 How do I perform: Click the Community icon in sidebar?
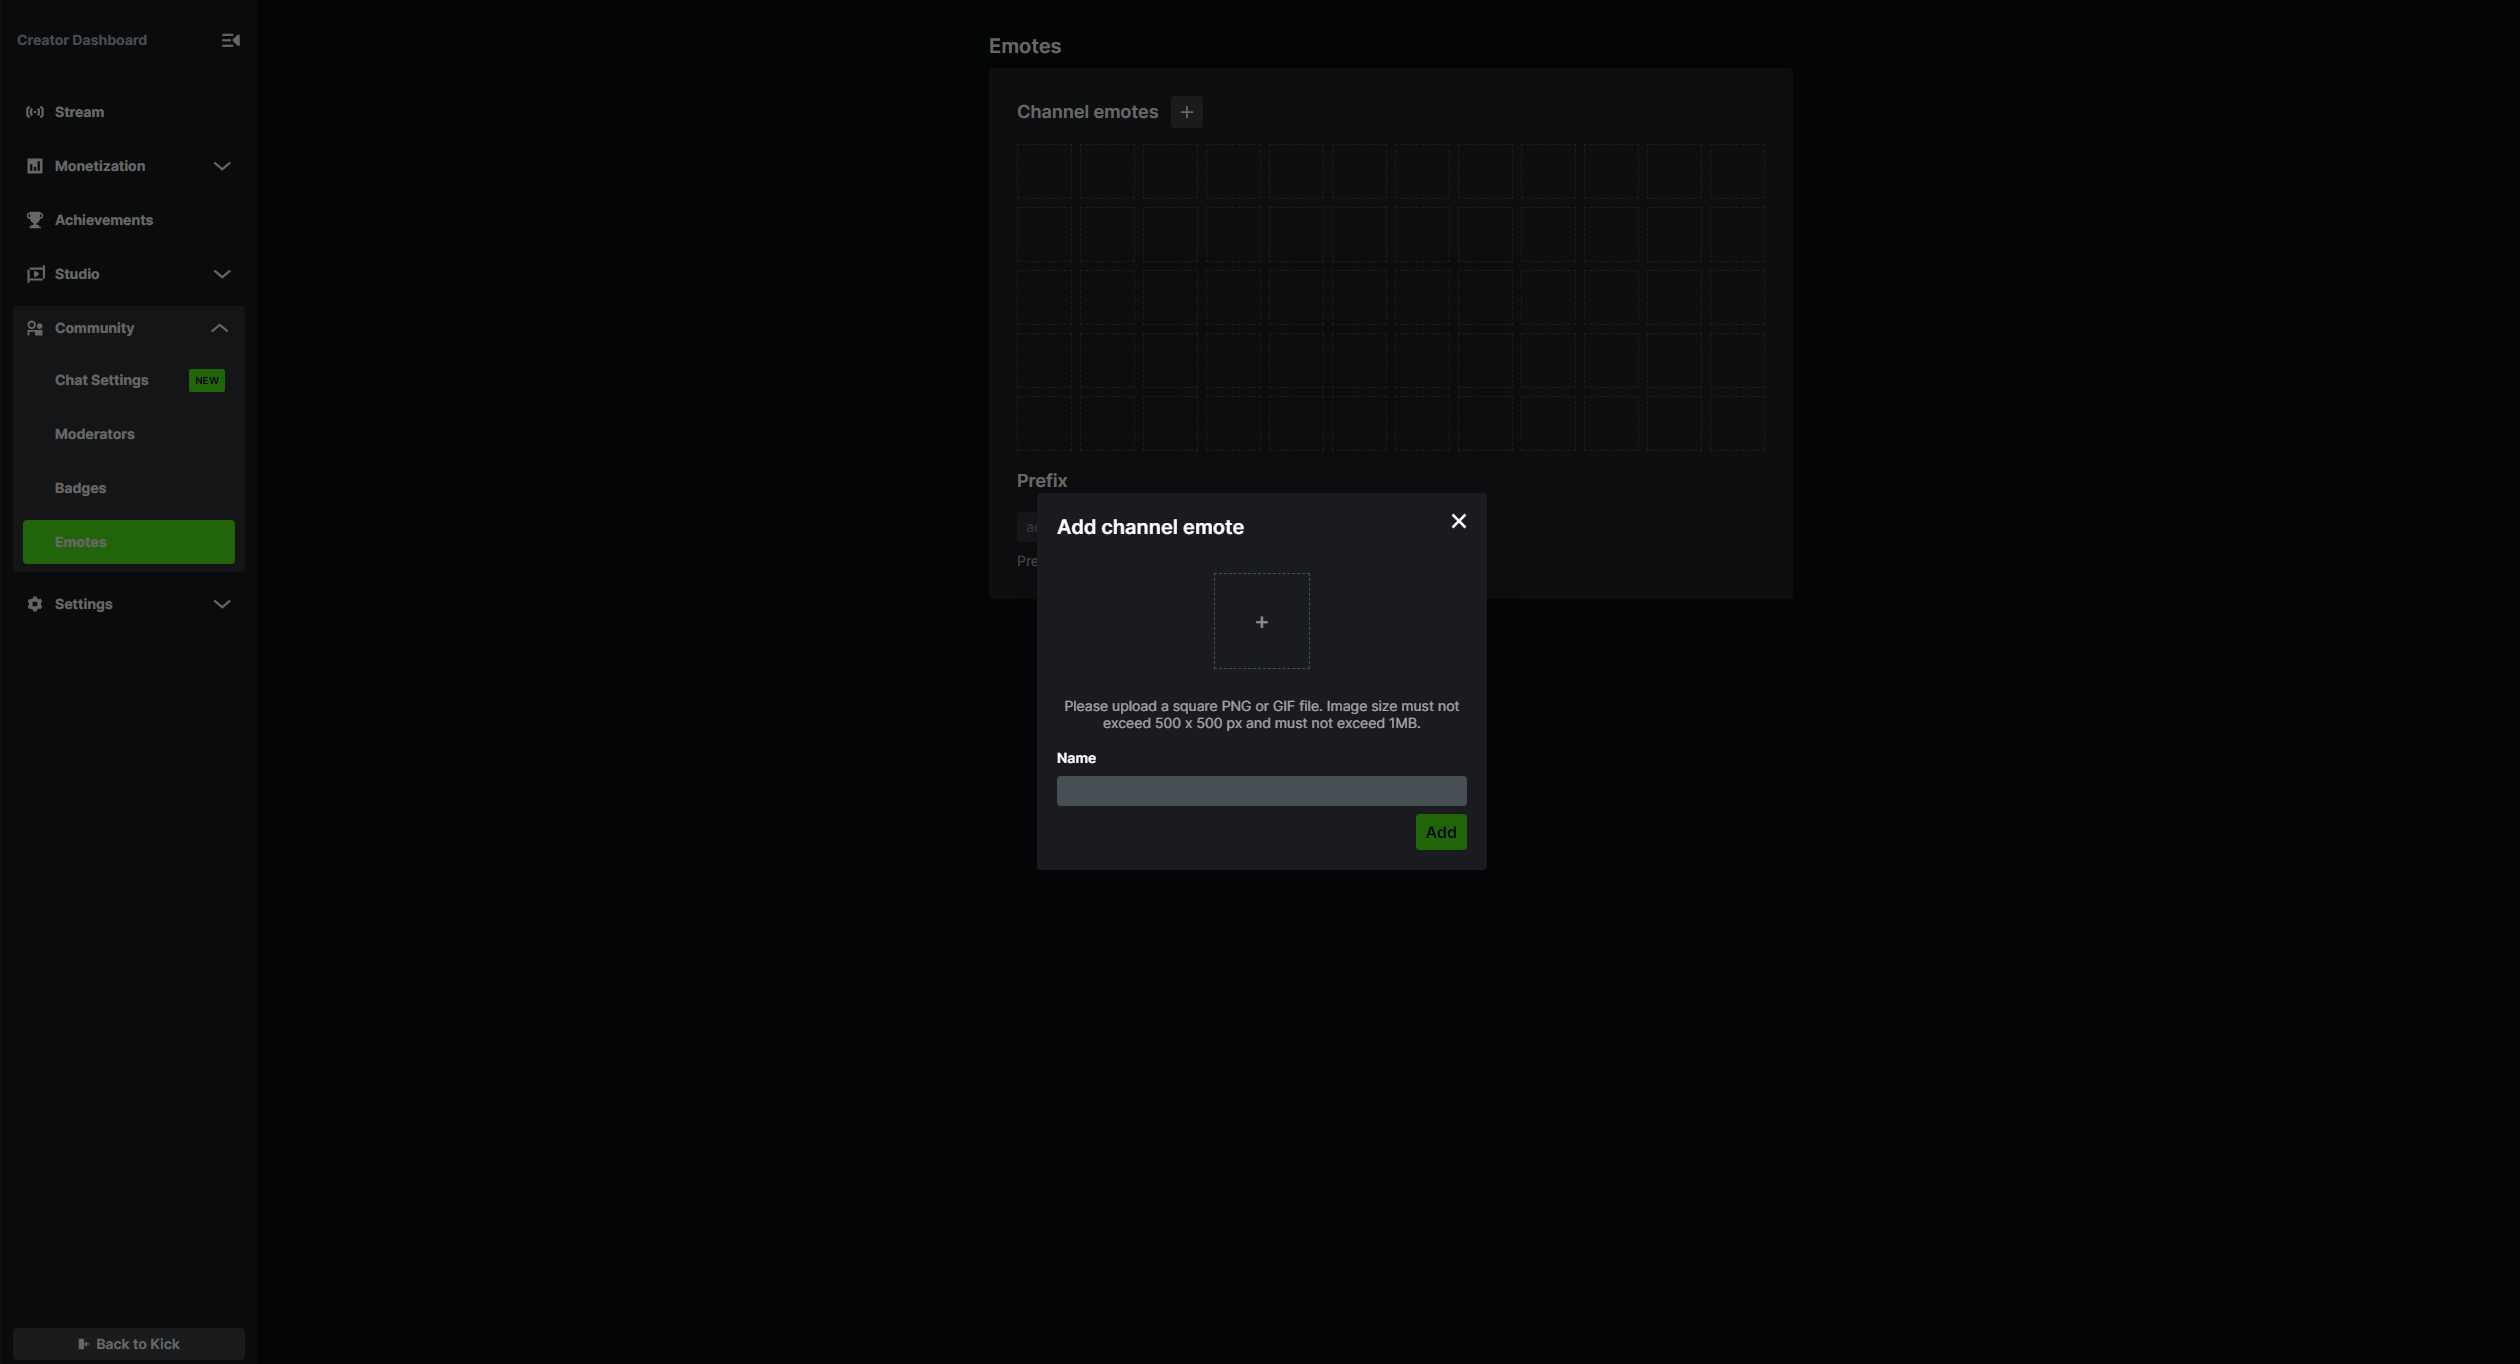point(34,328)
